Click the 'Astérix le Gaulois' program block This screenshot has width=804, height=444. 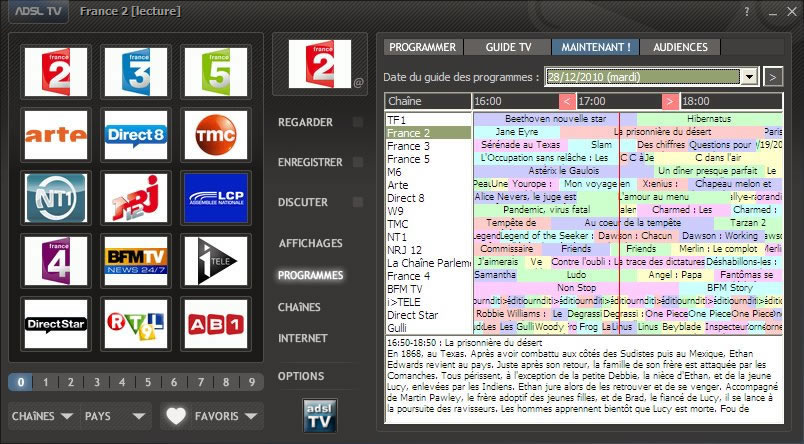563,171
